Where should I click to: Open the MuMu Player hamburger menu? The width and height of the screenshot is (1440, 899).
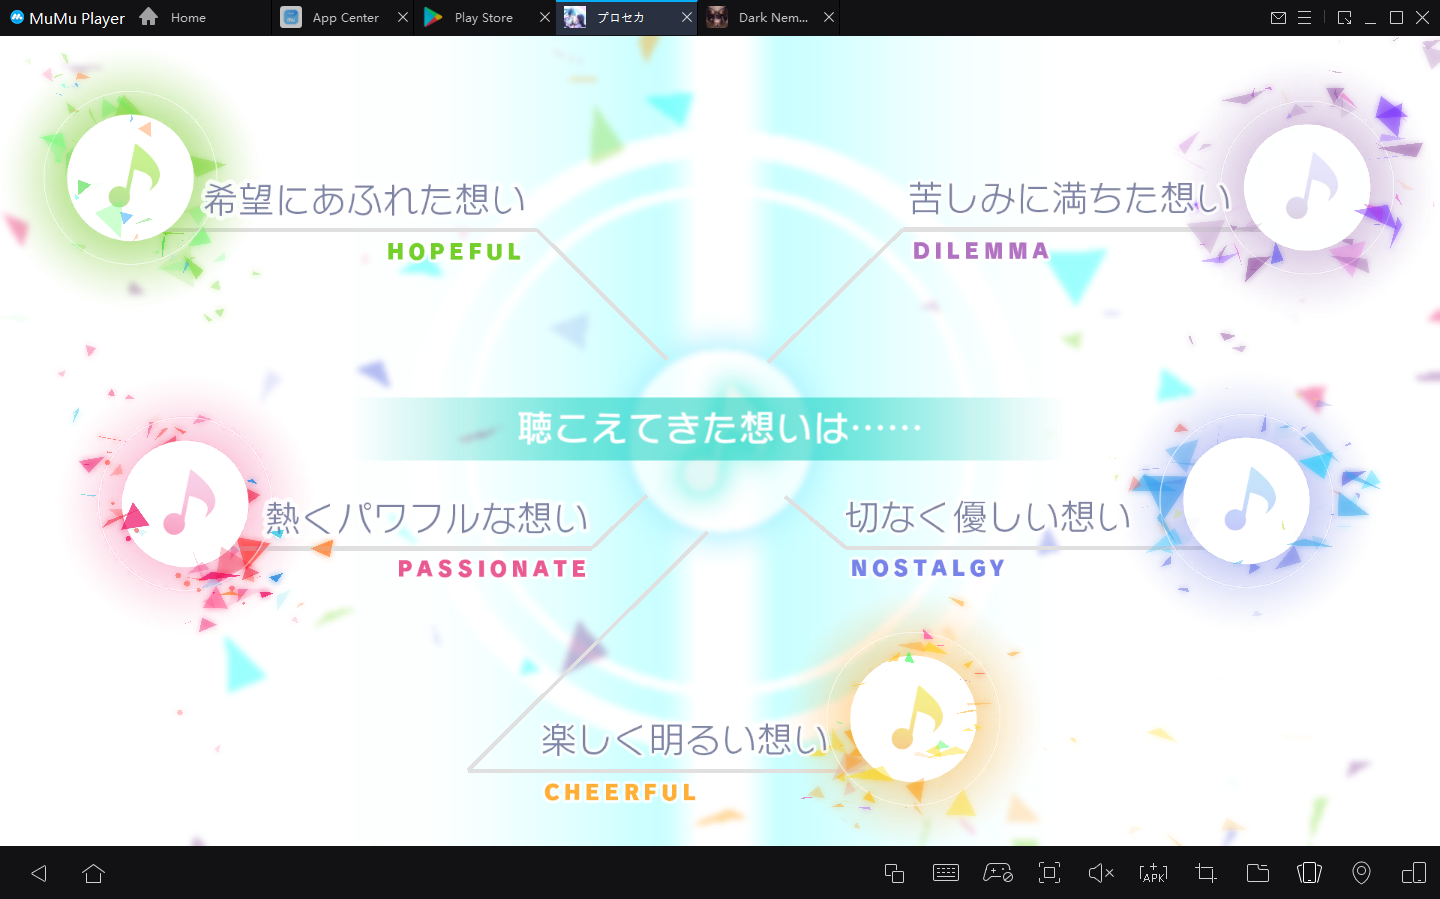coord(1304,17)
